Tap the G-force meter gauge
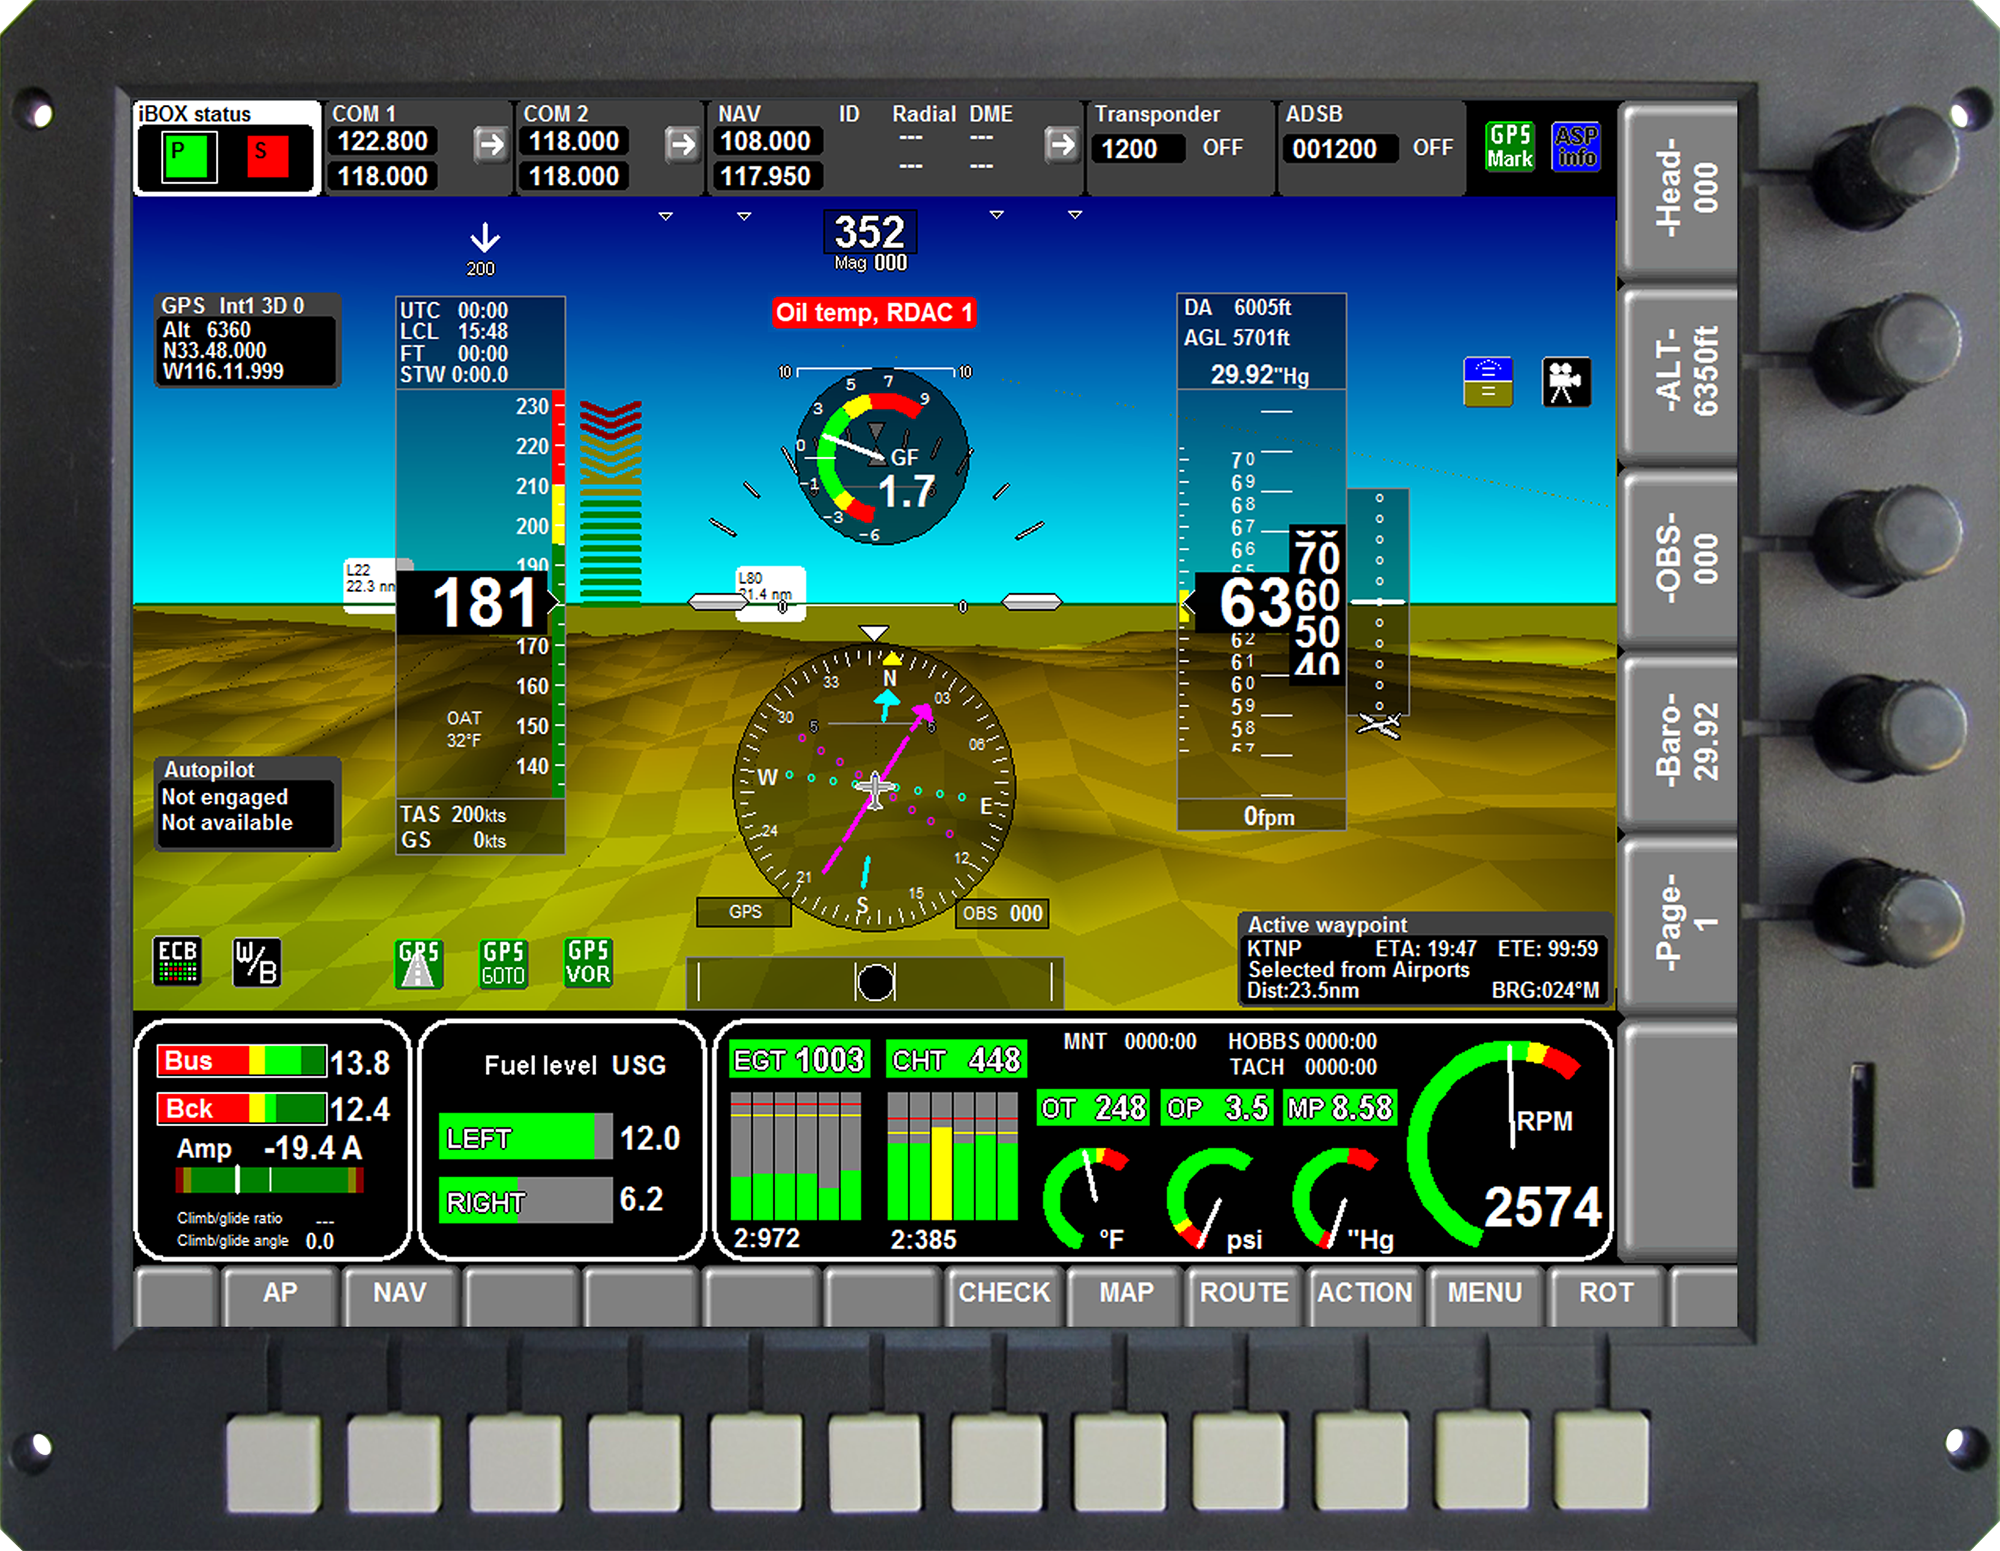Screen dimensions: 2000x1551 tap(882, 457)
